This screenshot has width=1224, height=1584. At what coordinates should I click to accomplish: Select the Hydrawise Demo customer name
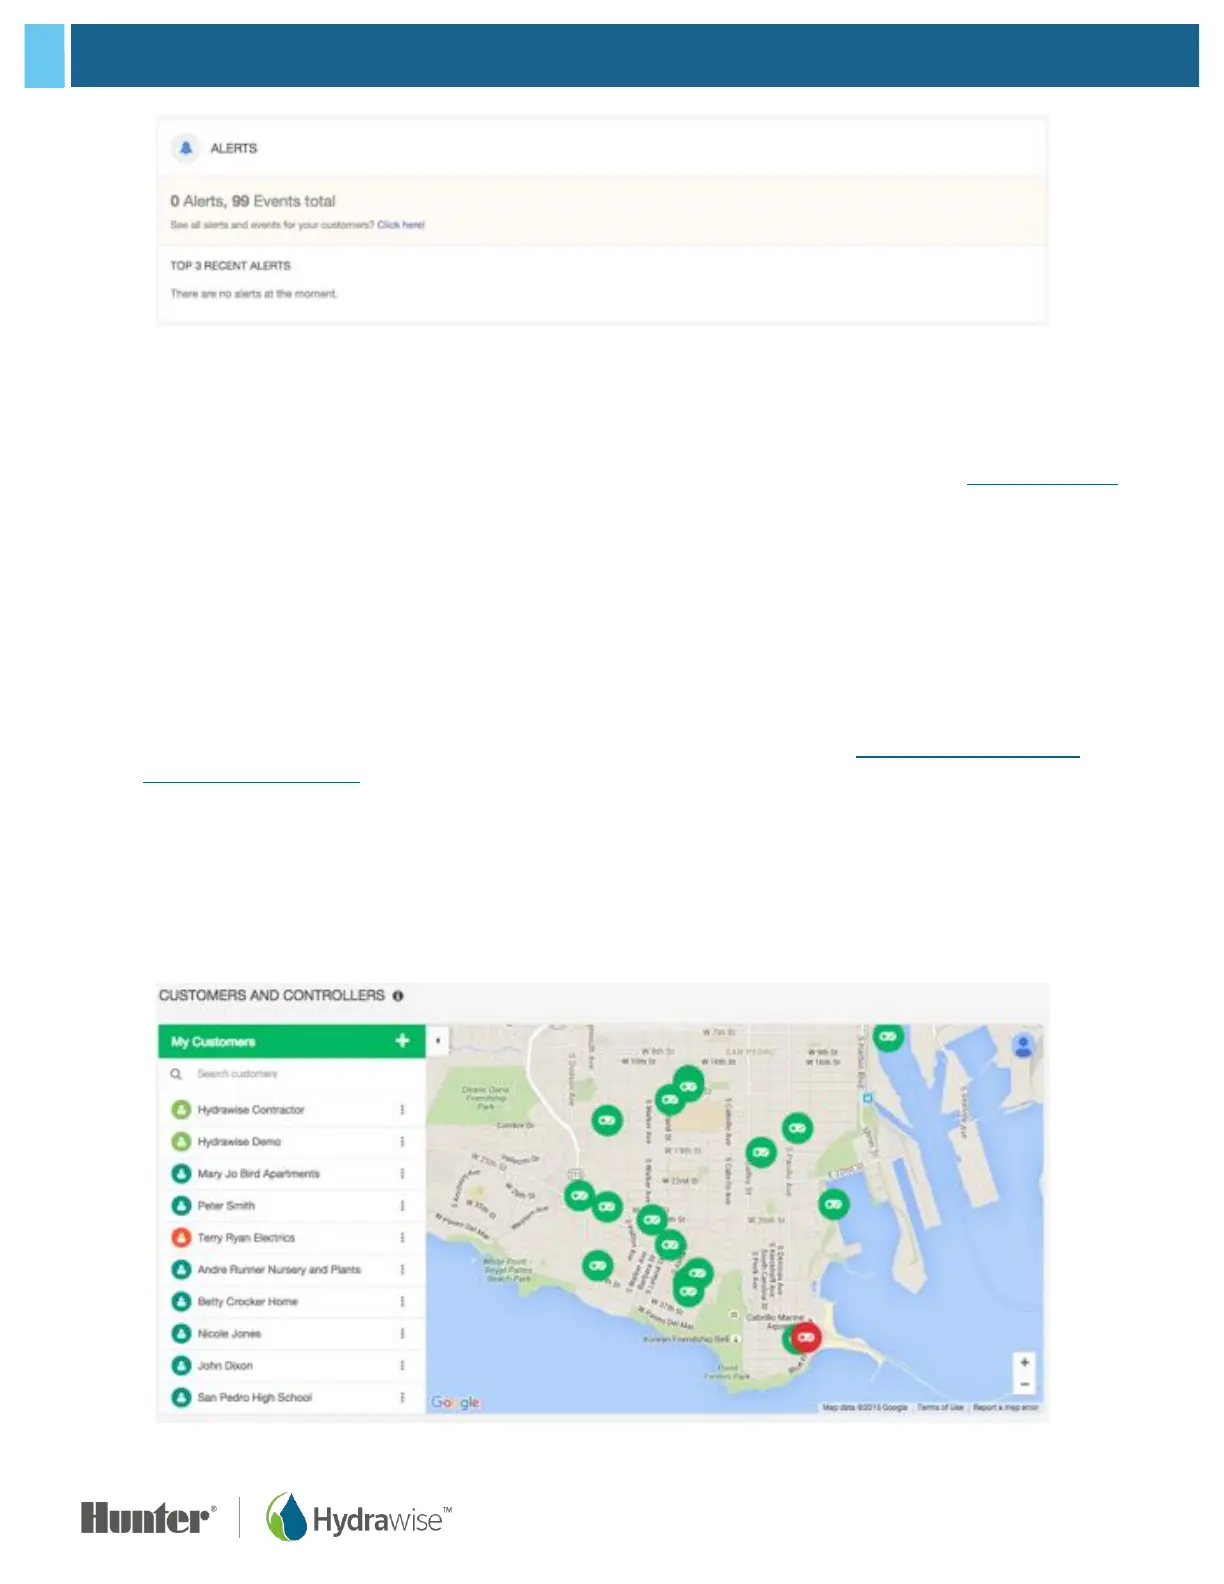point(239,1142)
